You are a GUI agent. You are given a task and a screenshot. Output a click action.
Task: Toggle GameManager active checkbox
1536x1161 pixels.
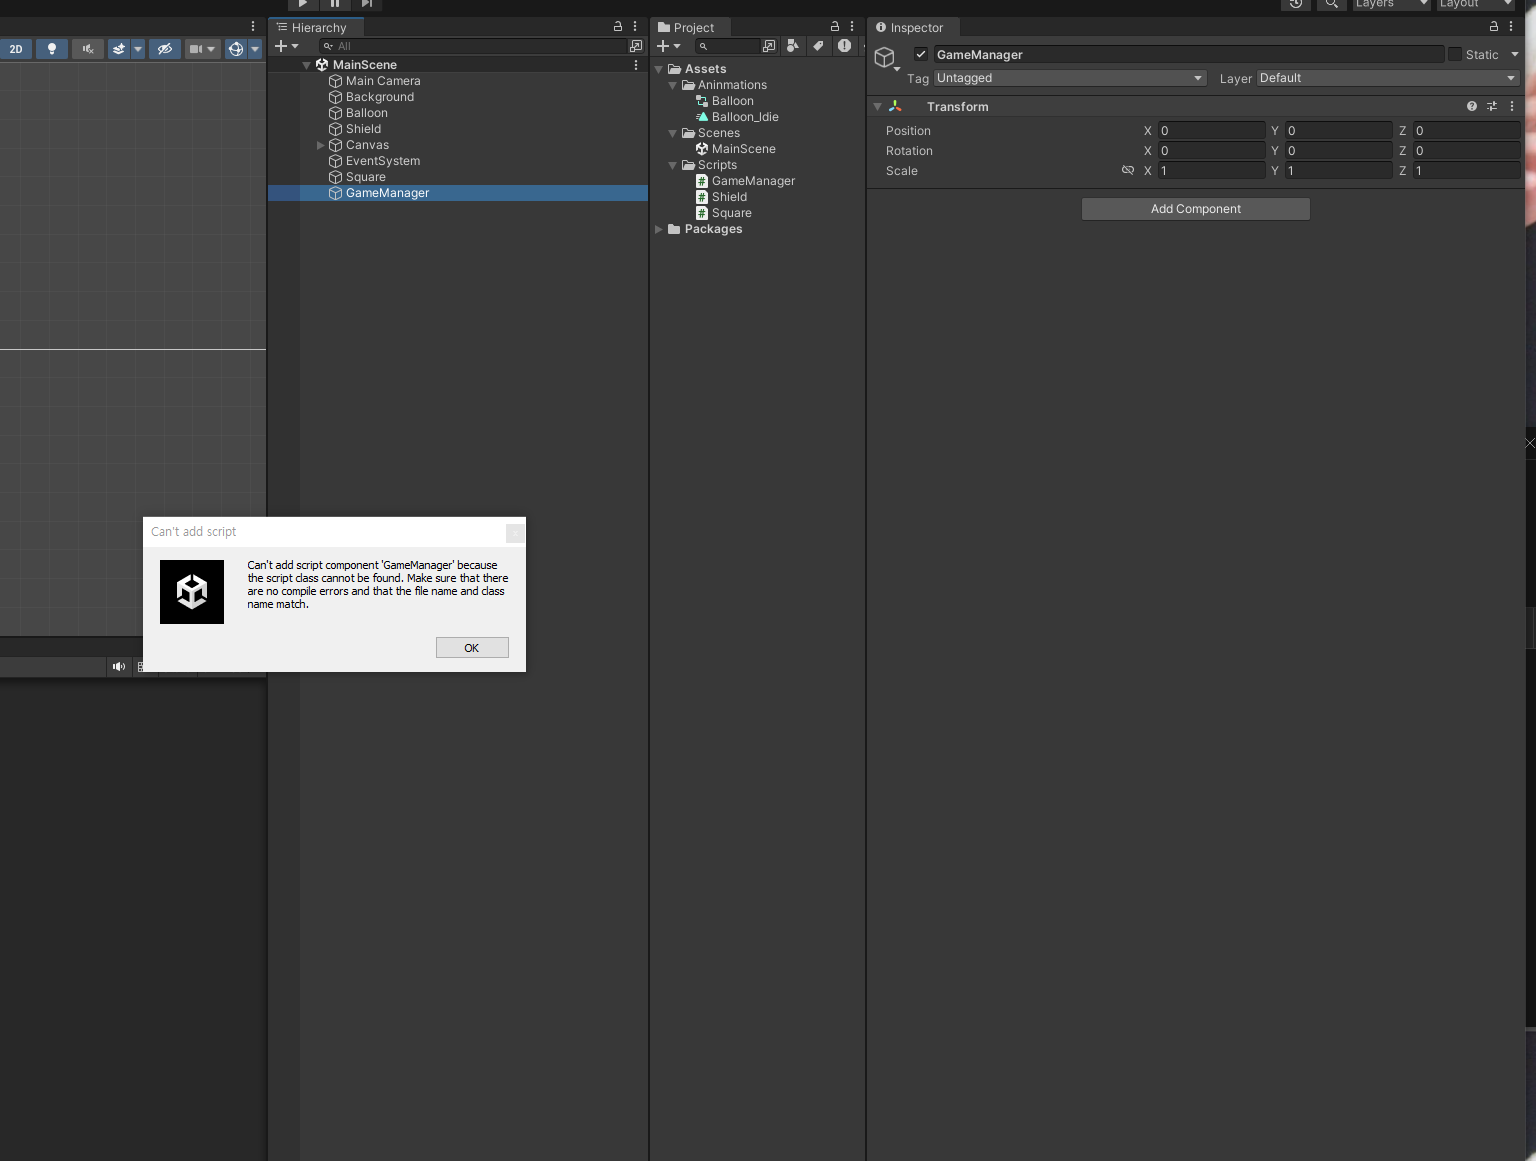(x=921, y=54)
